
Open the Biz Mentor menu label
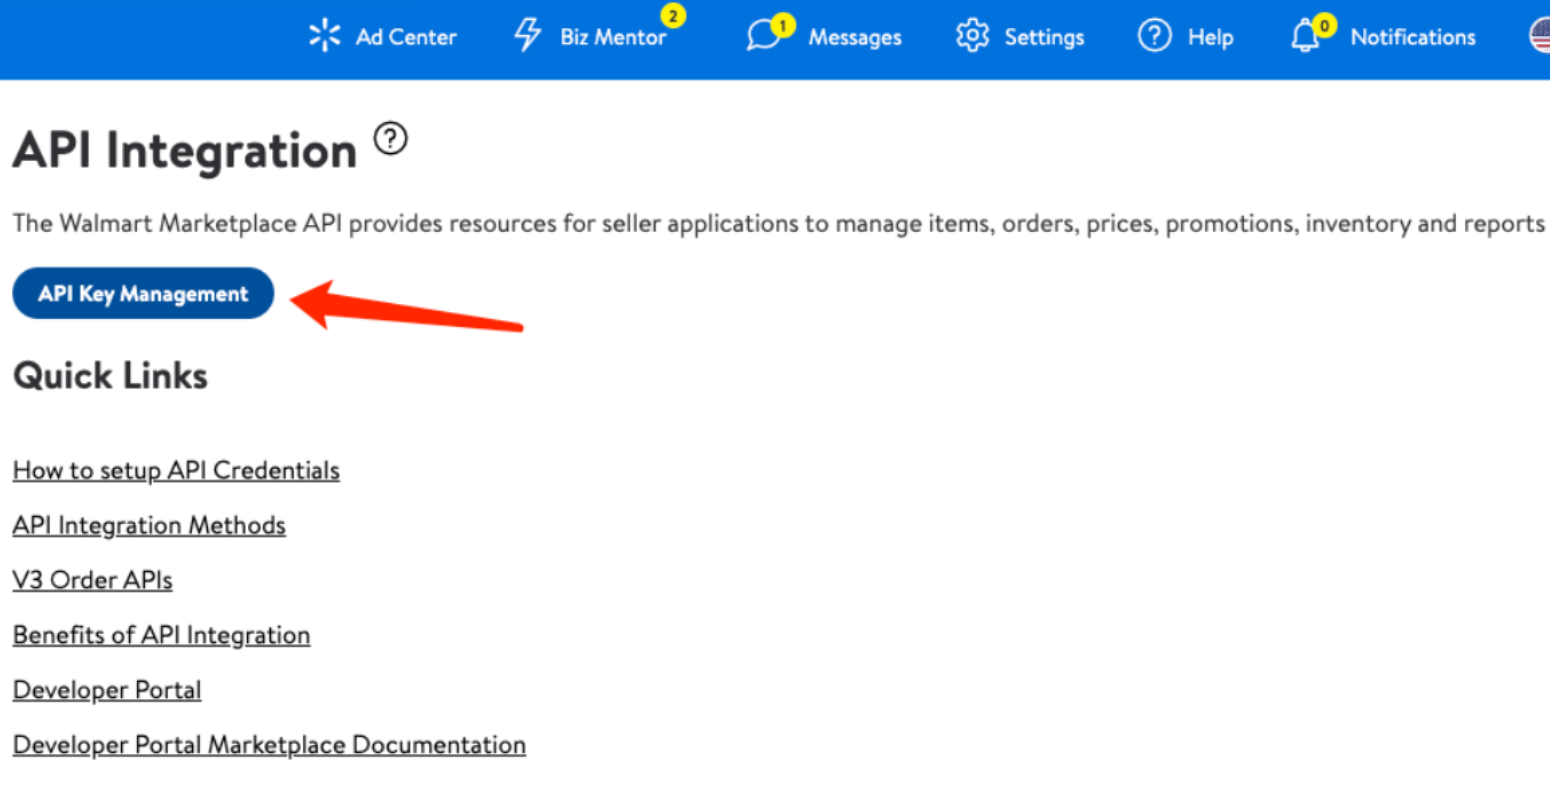[x=613, y=37]
